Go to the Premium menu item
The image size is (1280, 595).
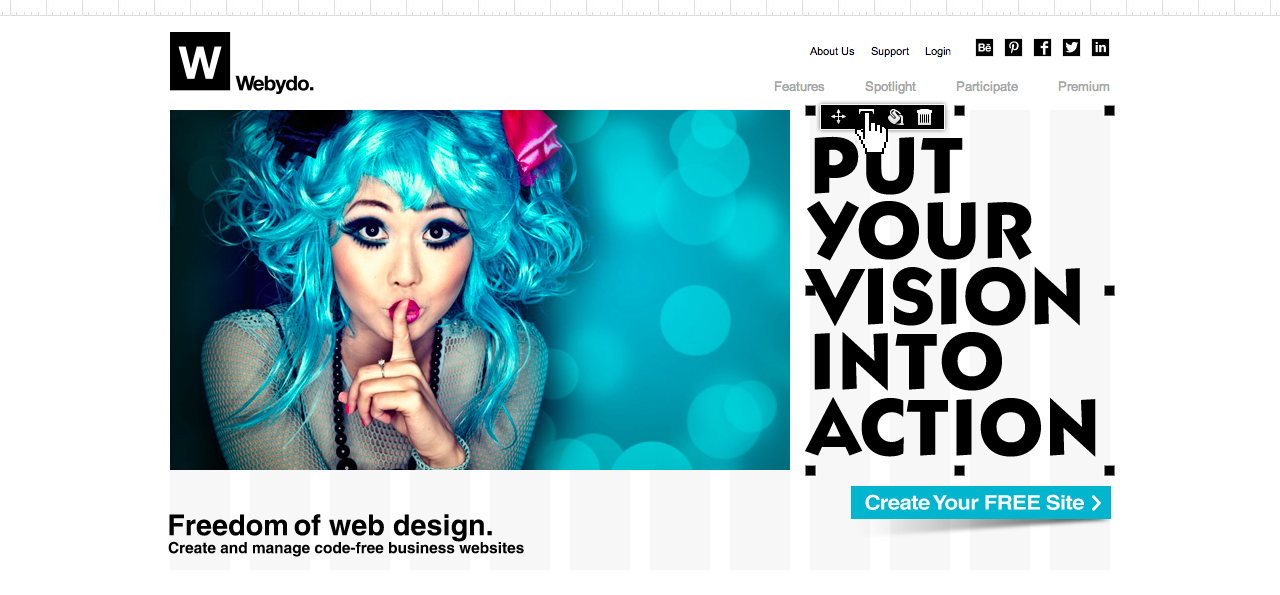pos(1084,86)
